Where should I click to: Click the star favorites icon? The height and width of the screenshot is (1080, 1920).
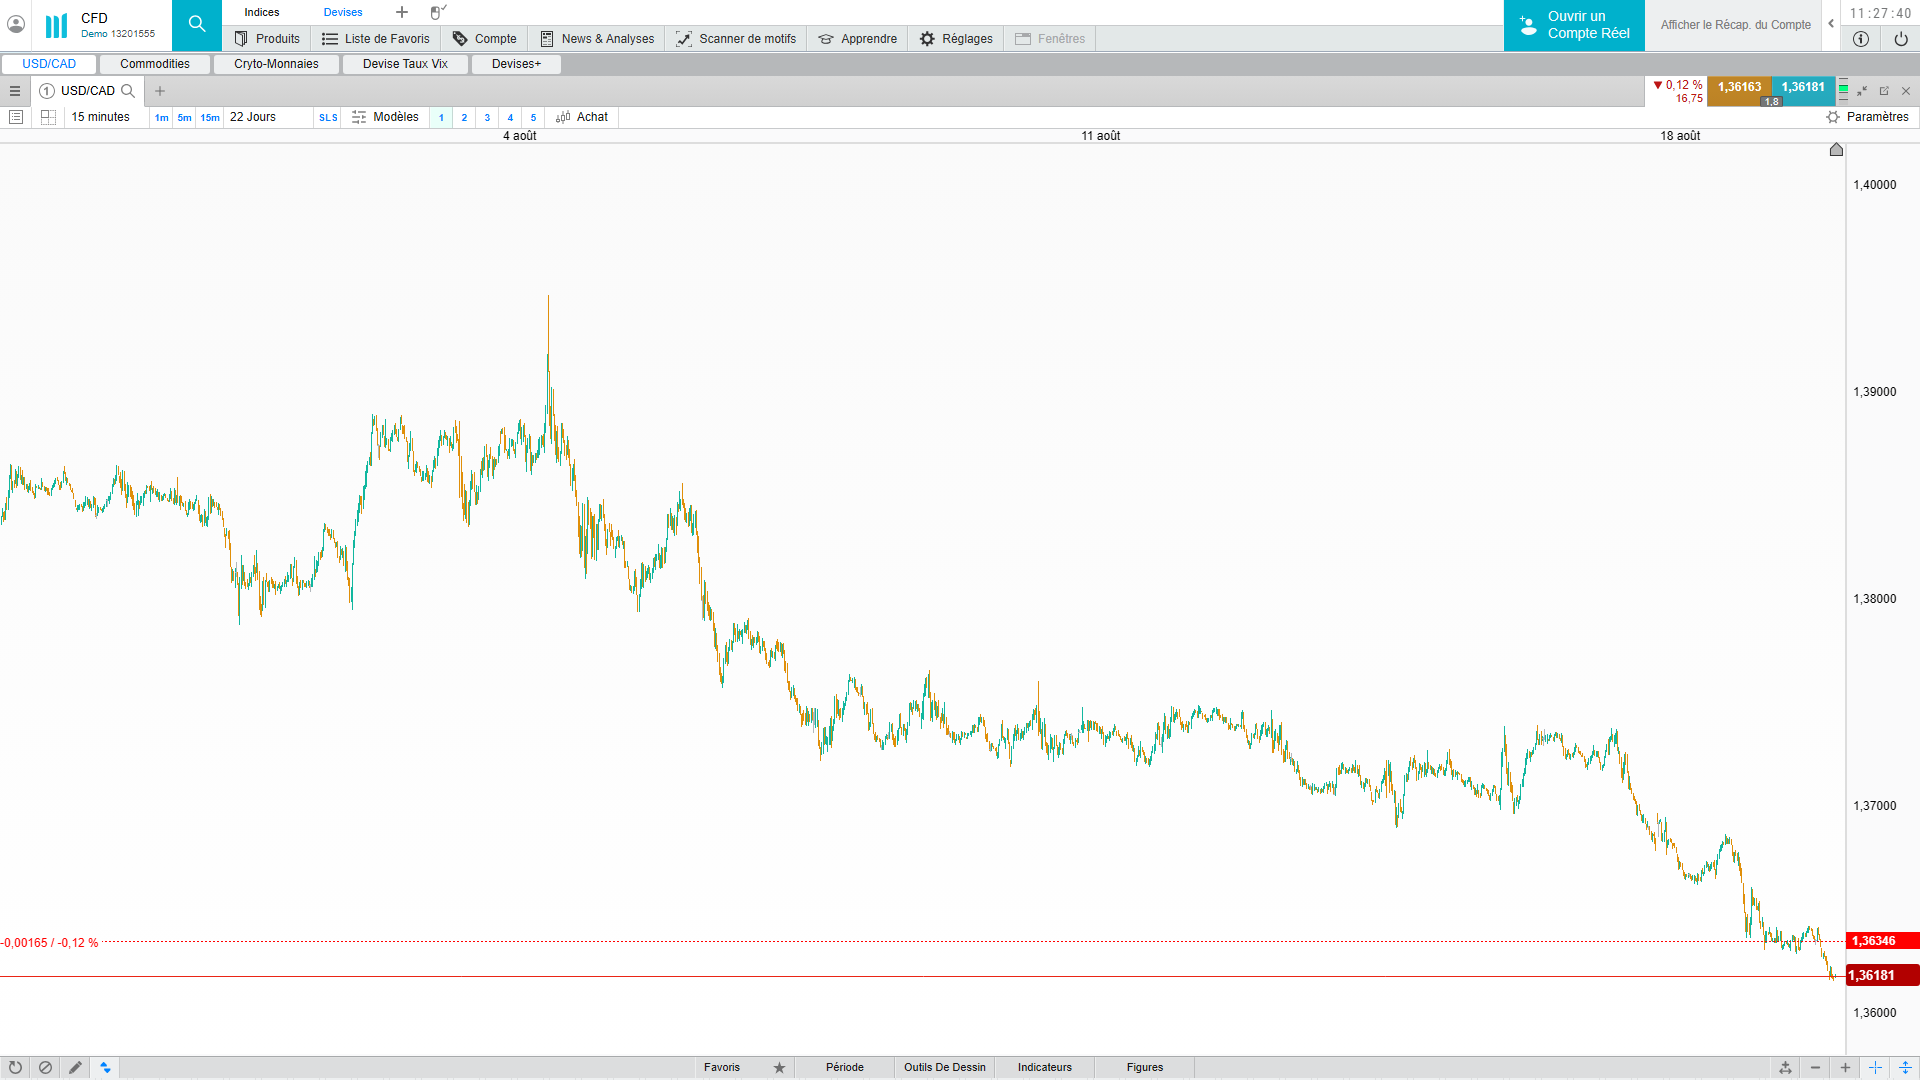(779, 1067)
